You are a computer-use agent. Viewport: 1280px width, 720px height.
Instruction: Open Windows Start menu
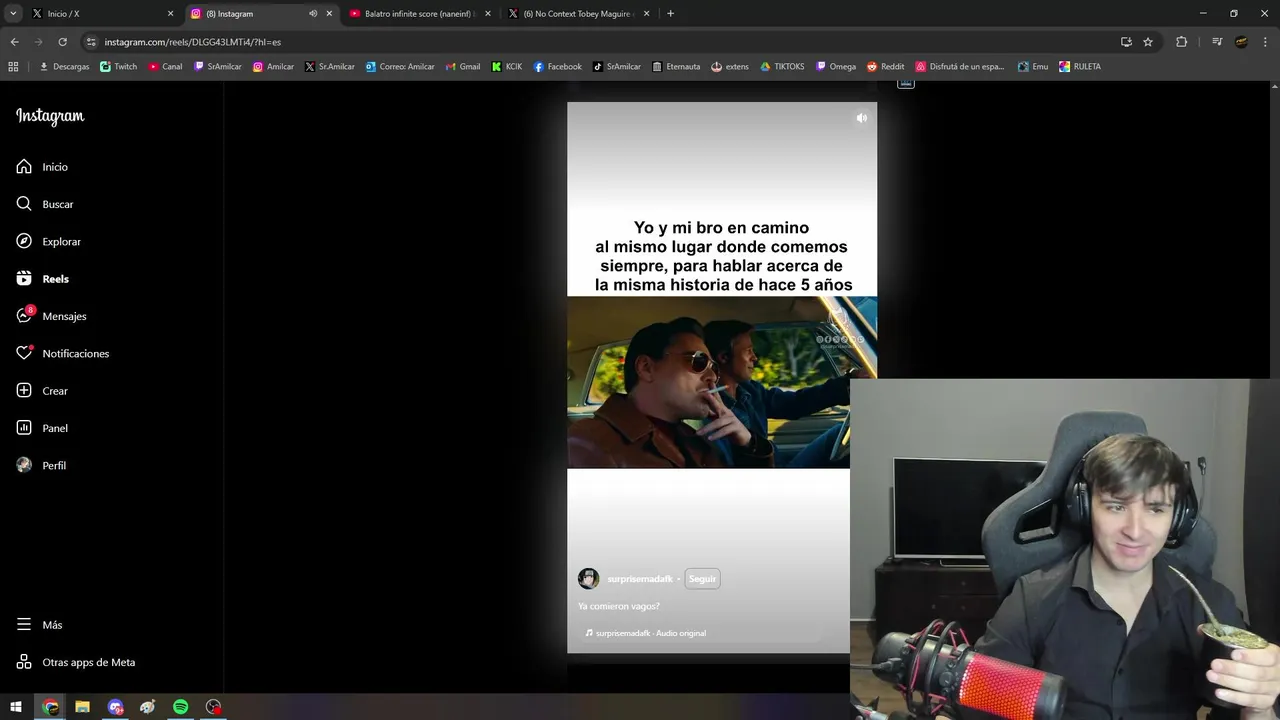[x=15, y=707]
